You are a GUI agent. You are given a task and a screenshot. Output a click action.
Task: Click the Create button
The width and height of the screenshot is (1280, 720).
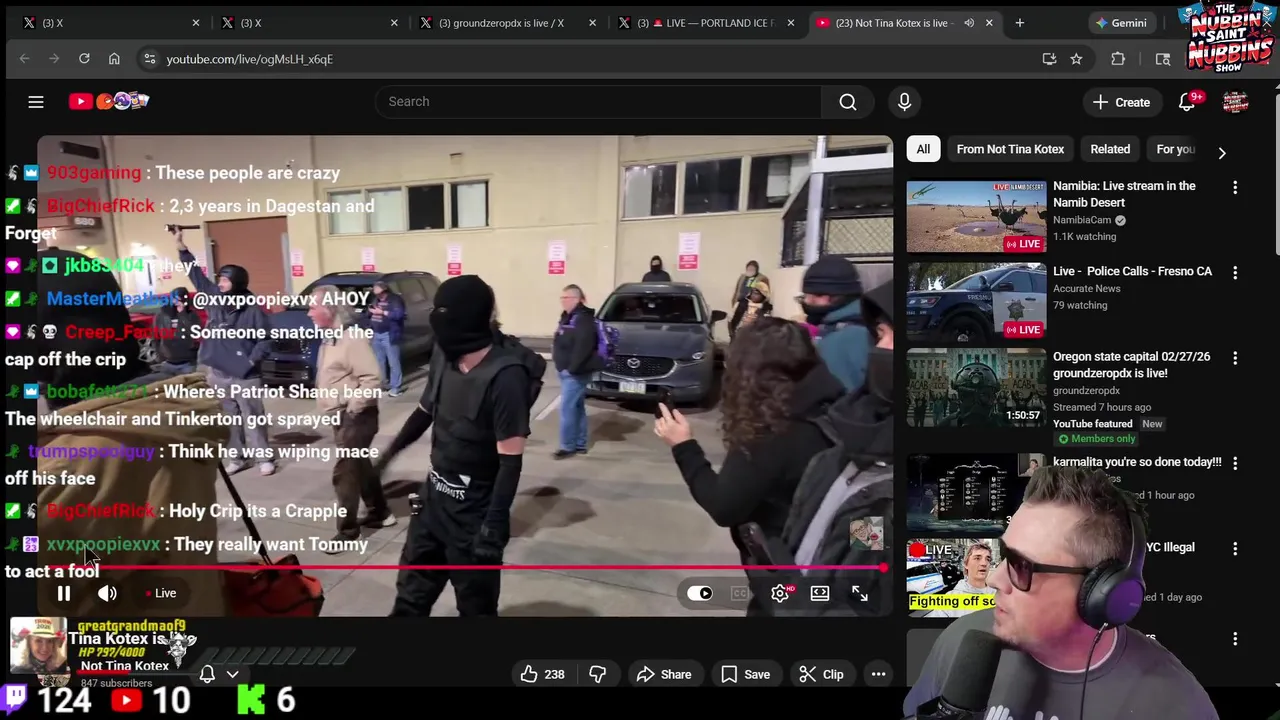[x=1121, y=102]
